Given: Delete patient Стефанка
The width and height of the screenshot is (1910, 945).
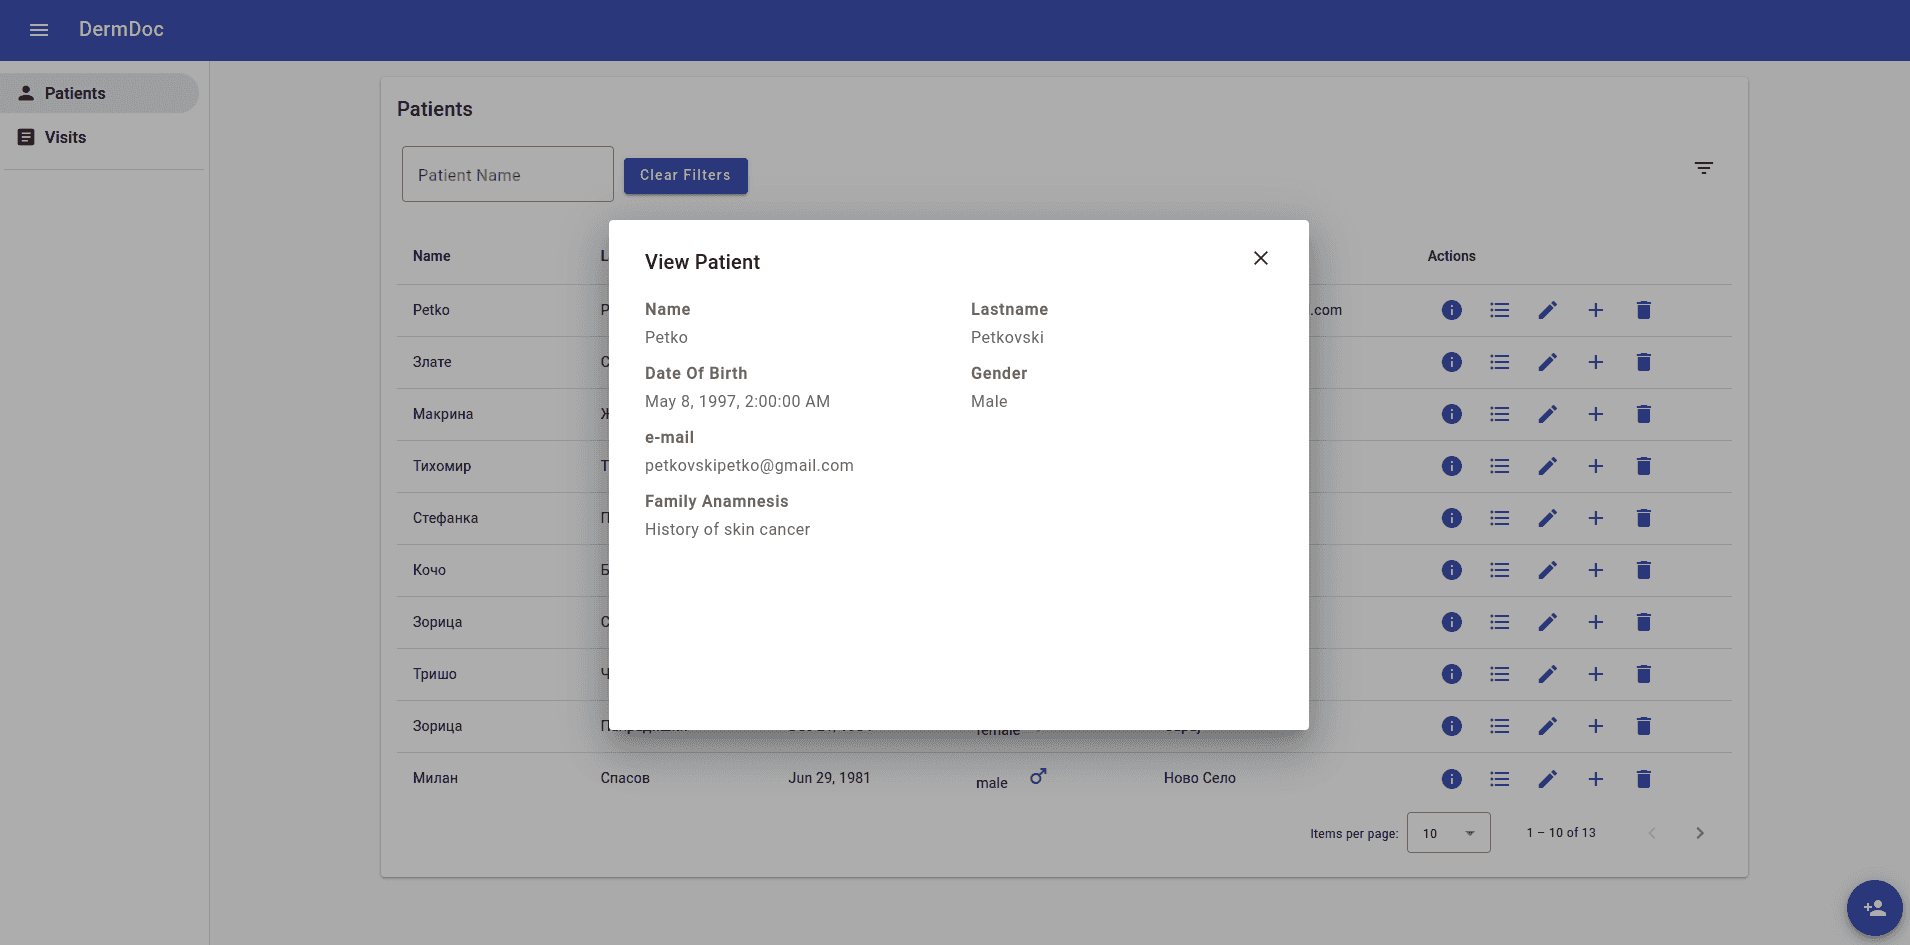Looking at the screenshot, I should [1643, 518].
